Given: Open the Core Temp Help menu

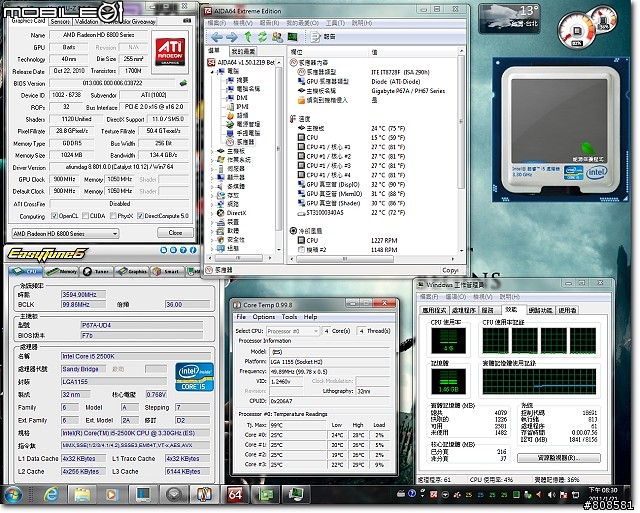Looking at the screenshot, I should click(x=310, y=317).
